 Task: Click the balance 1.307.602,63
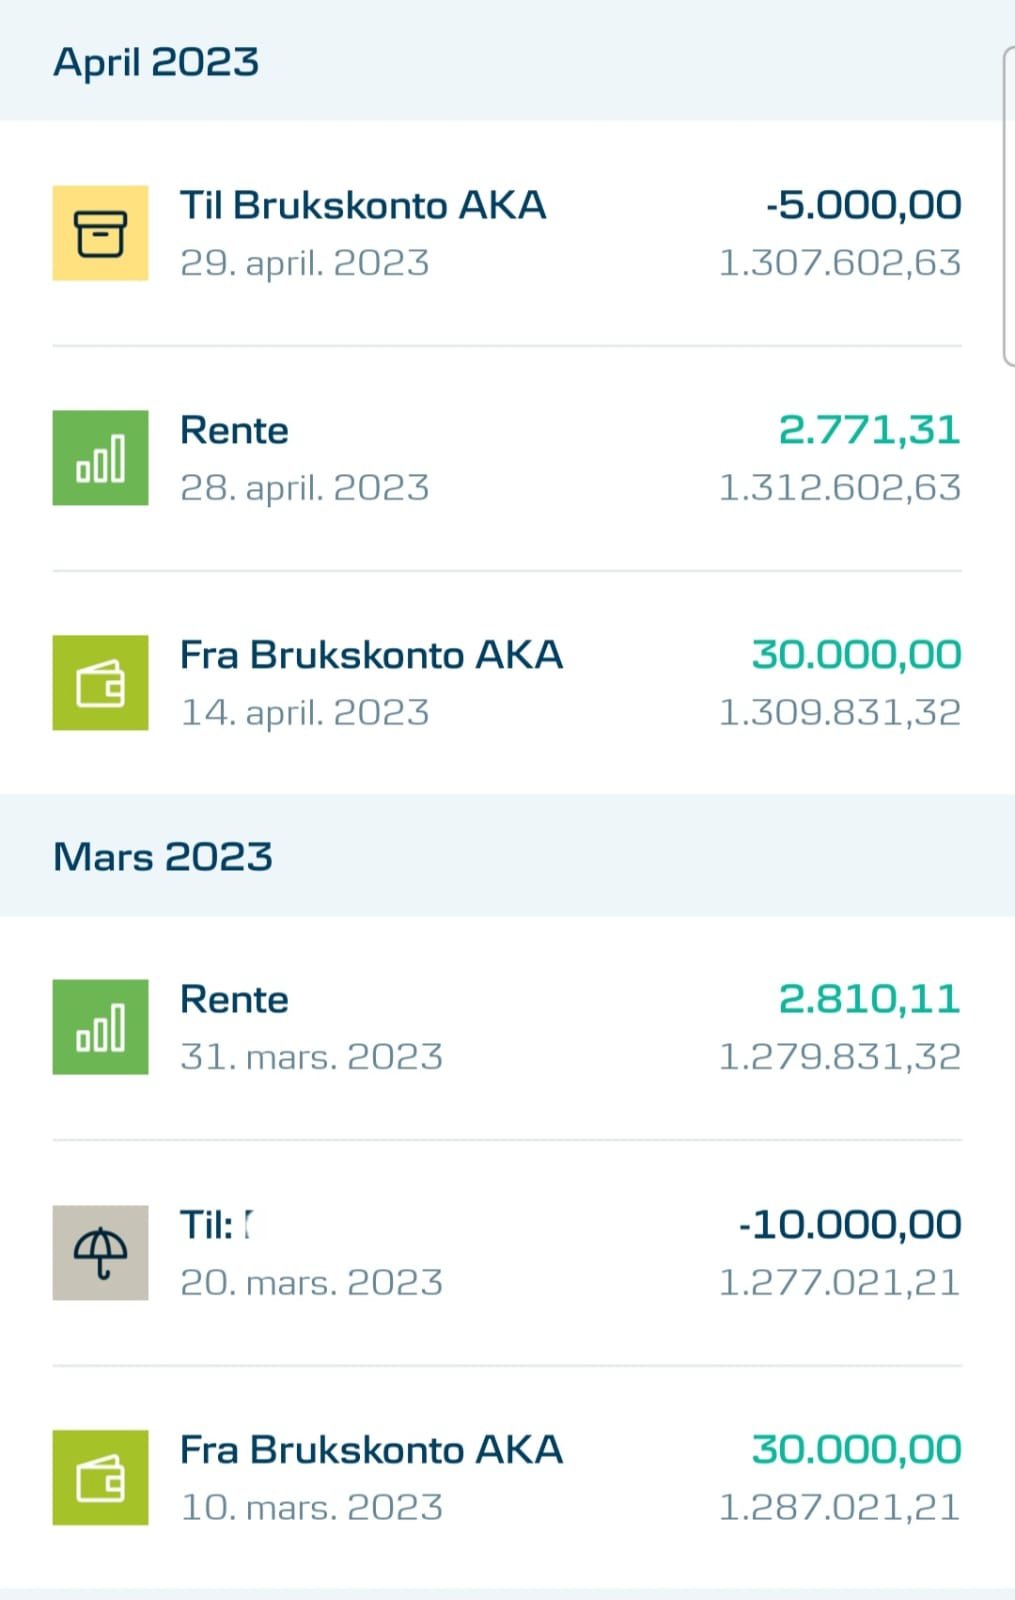840,263
